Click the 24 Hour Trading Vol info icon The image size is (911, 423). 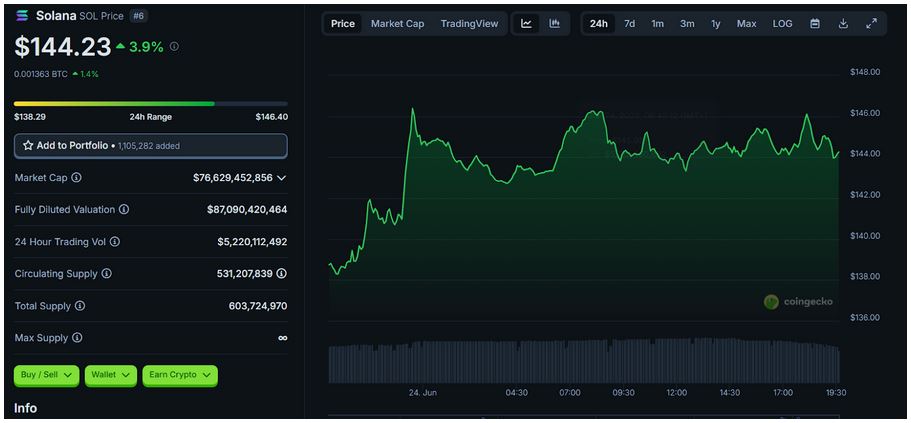pyautogui.click(x=114, y=241)
